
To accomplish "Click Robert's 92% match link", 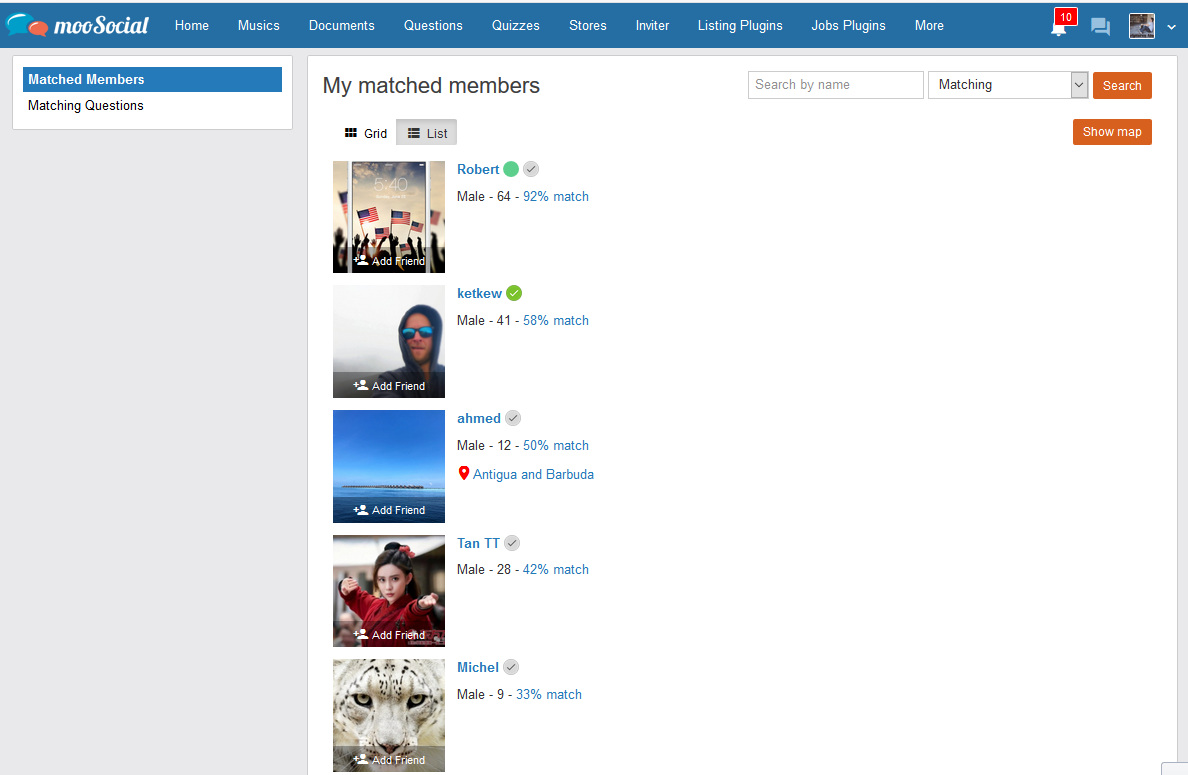I will 555,196.
